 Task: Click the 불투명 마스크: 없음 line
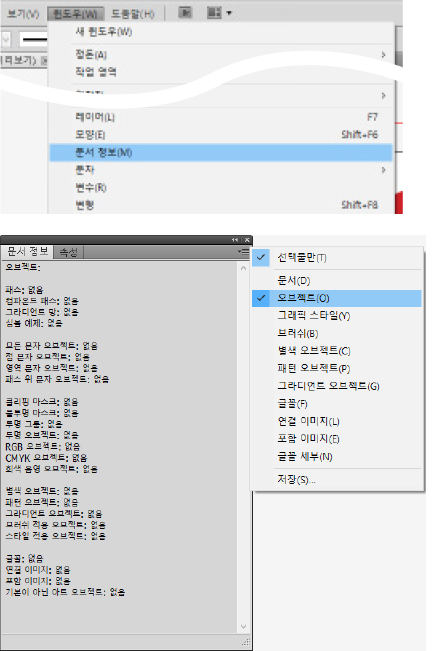[x=42, y=413]
